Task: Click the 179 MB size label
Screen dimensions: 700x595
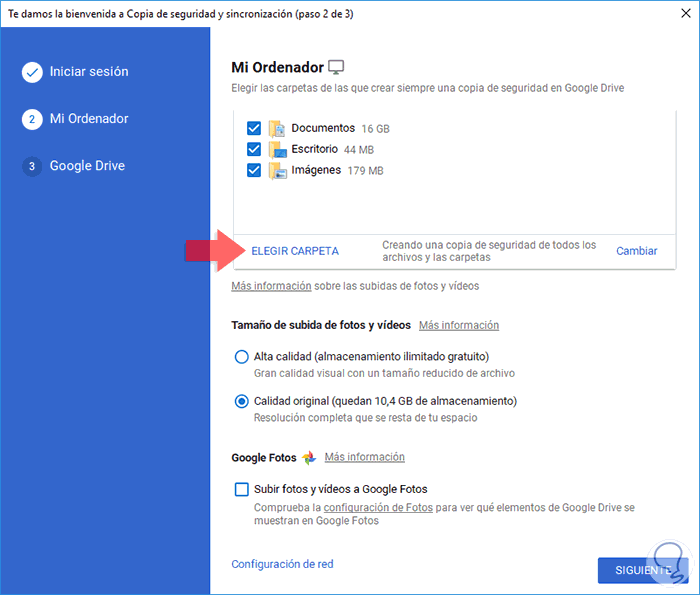Action: point(366,171)
